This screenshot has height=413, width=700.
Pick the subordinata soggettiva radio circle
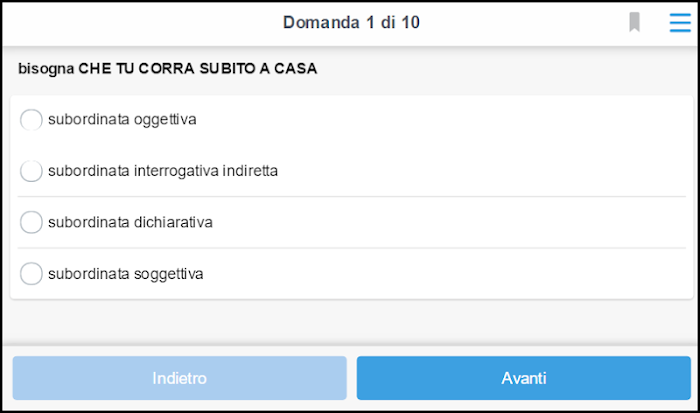31,273
